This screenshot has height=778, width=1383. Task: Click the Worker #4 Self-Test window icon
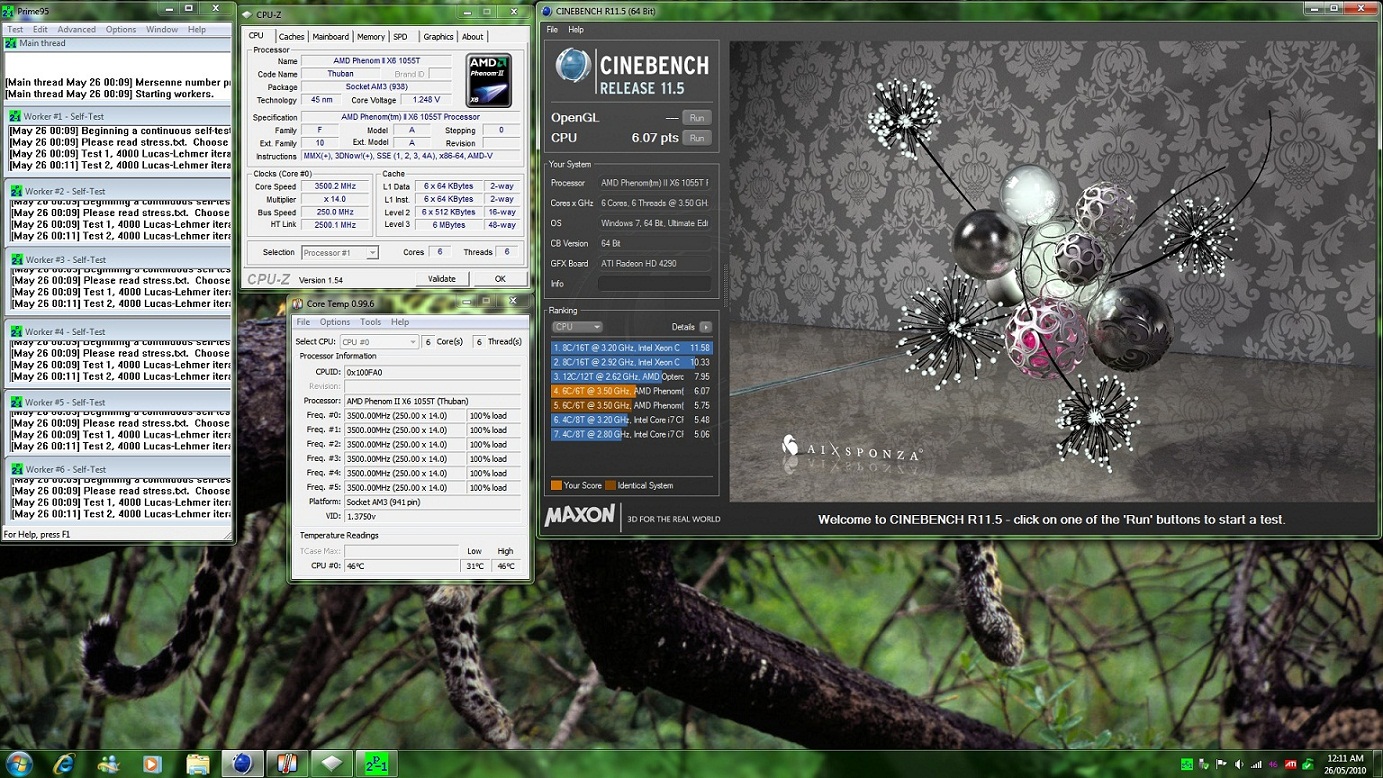coord(15,332)
